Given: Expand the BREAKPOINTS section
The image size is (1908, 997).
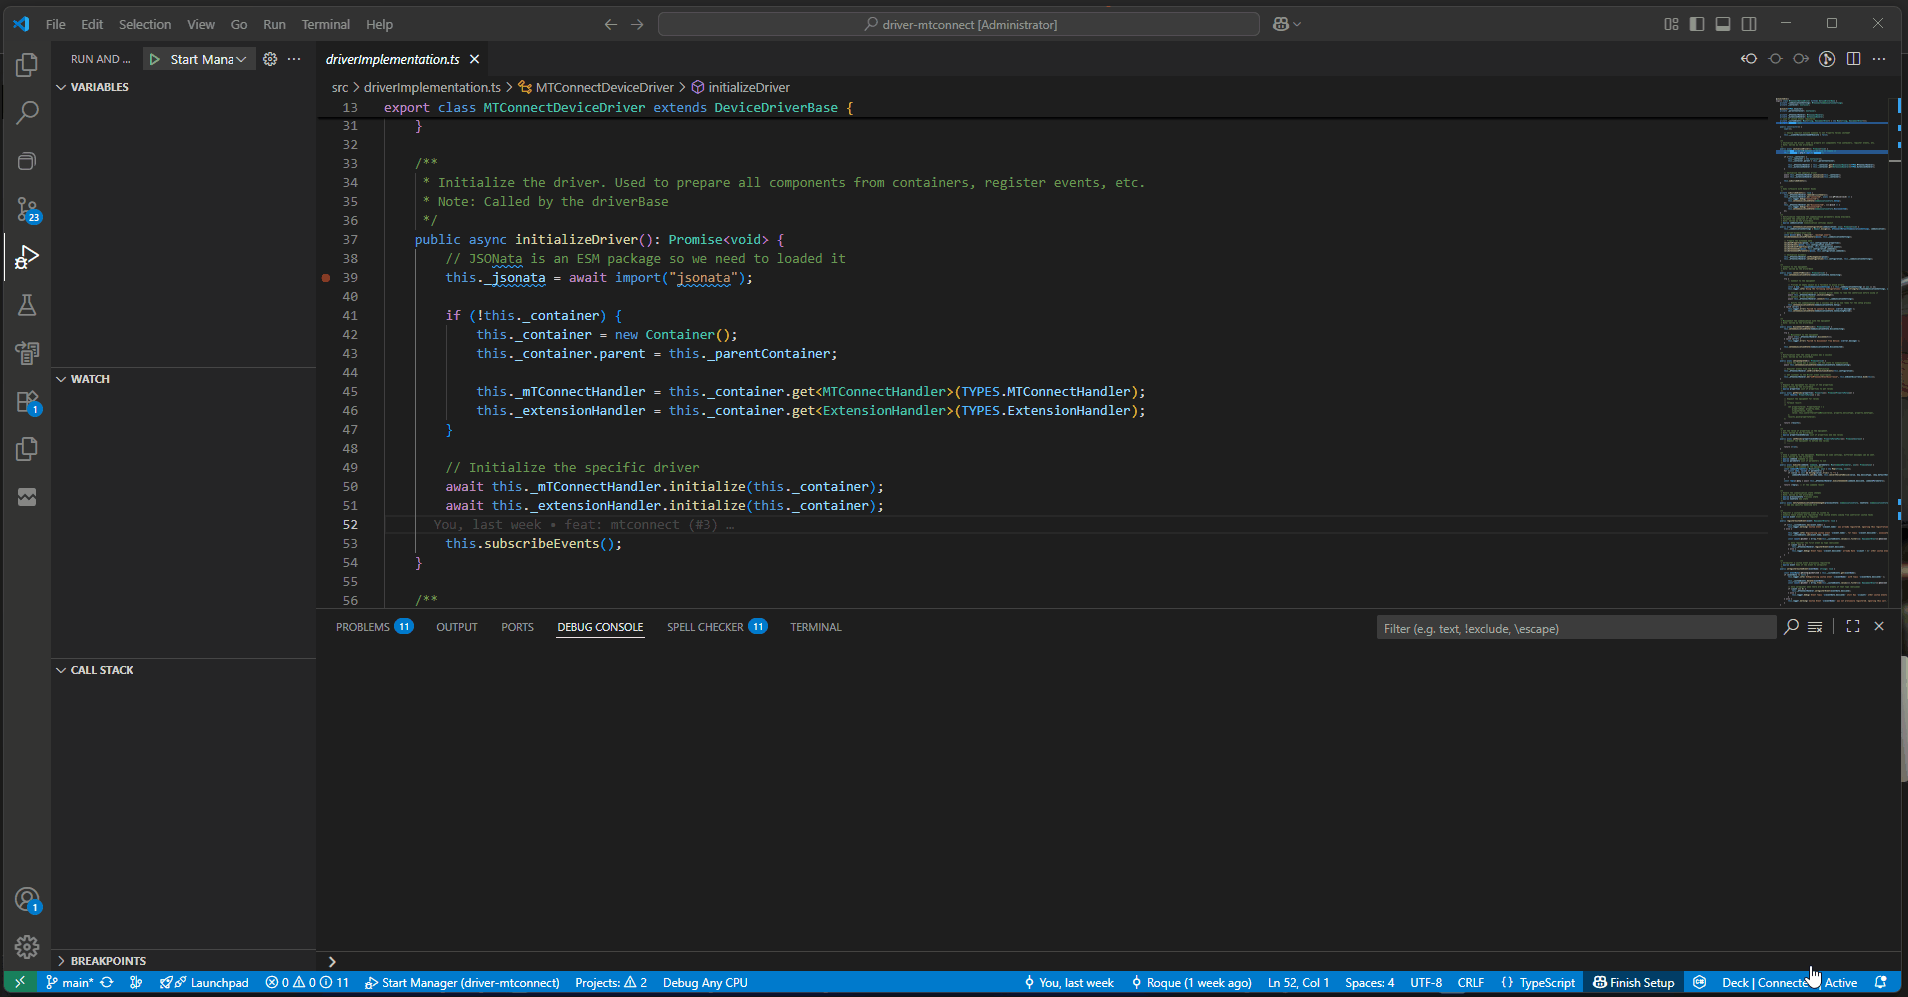Looking at the screenshot, I should [108, 961].
